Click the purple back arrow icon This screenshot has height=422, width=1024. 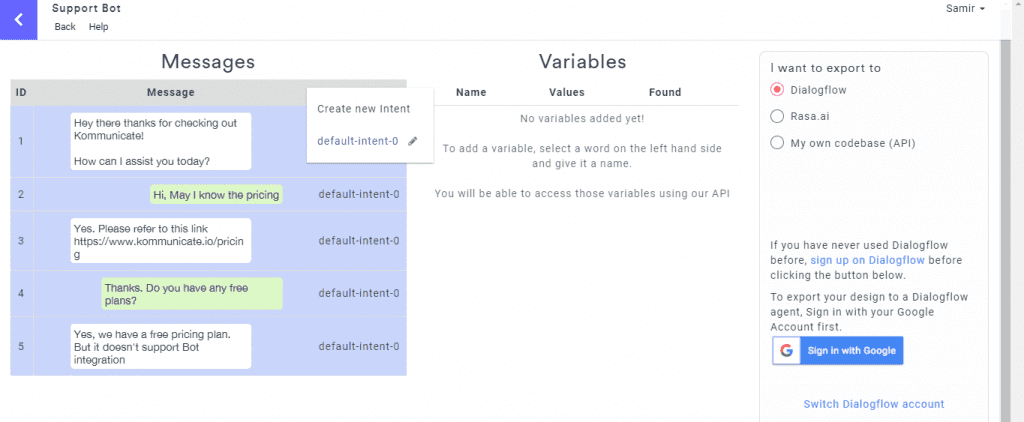[x=18, y=20]
